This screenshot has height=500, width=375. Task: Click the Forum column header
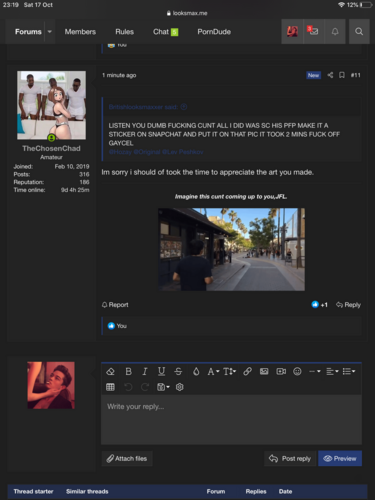coord(216,491)
